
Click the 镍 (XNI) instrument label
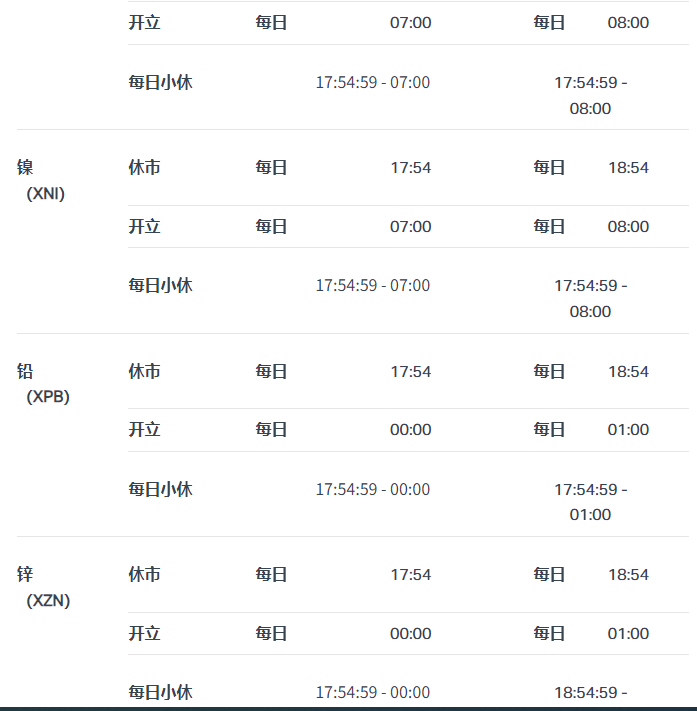point(42,180)
